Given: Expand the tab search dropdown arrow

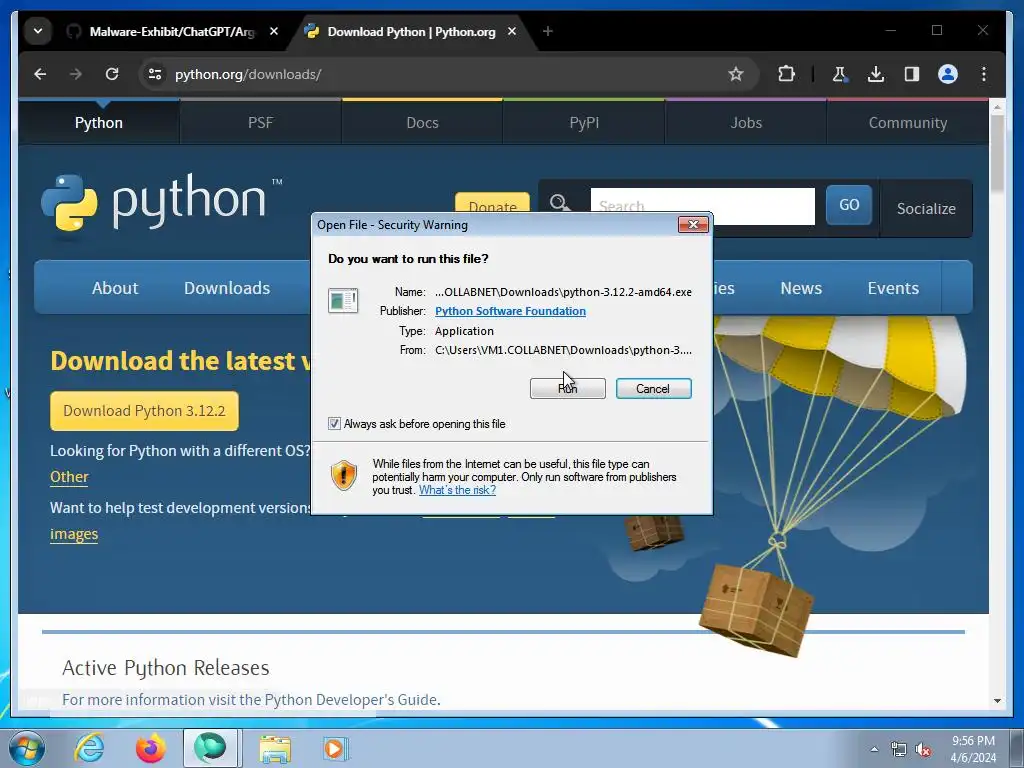Looking at the screenshot, I should pyautogui.click(x=38, y=31).
